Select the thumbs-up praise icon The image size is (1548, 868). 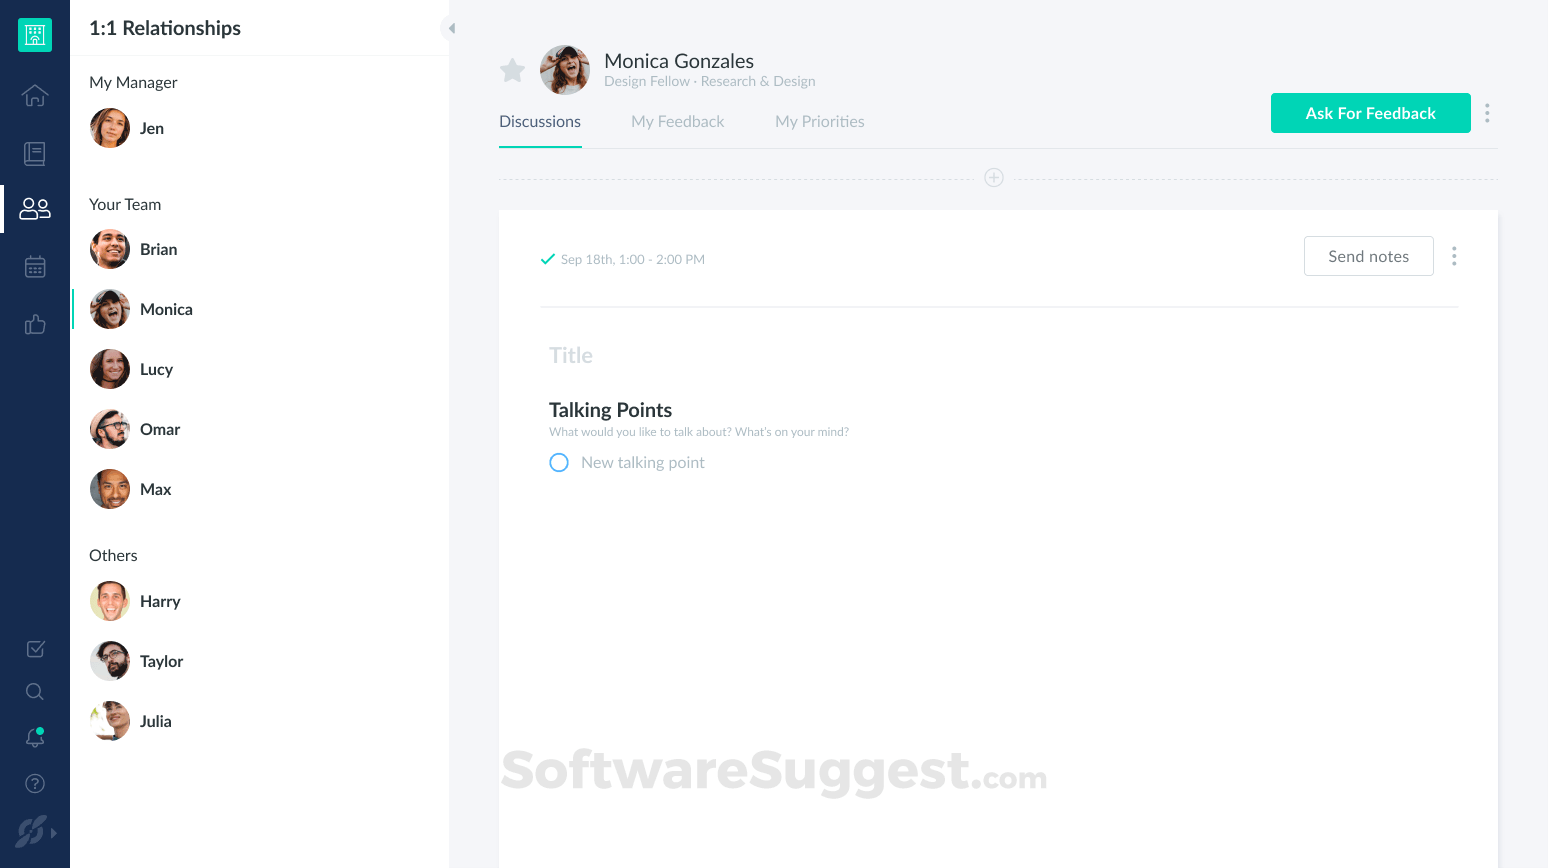point(34,324)
